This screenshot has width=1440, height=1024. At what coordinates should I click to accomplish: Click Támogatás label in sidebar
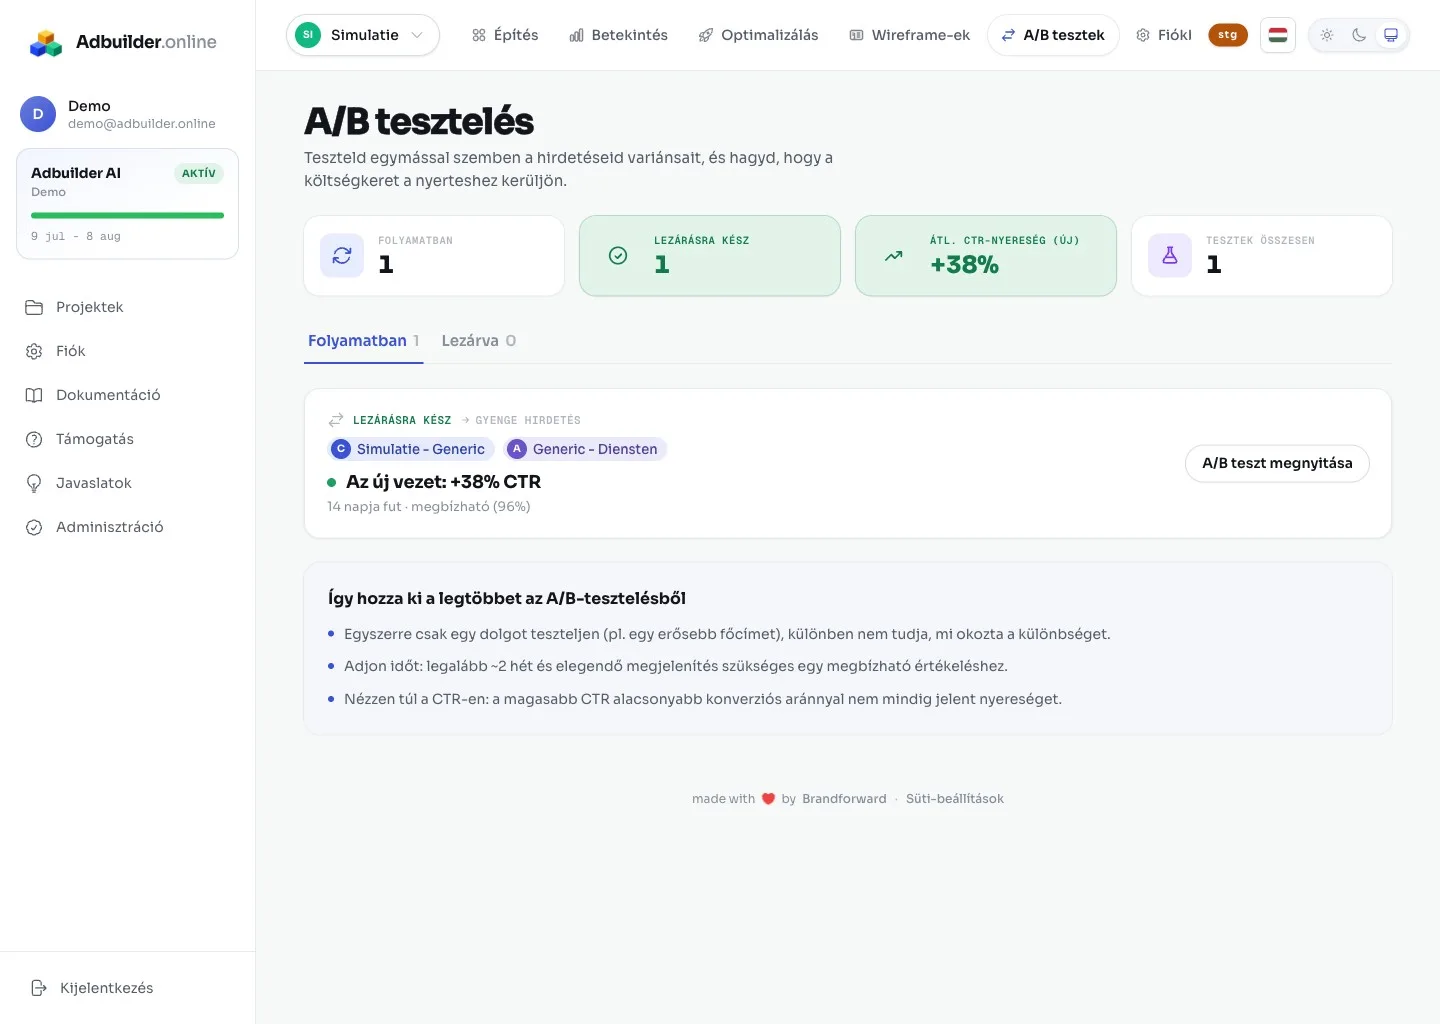[95, 439]
